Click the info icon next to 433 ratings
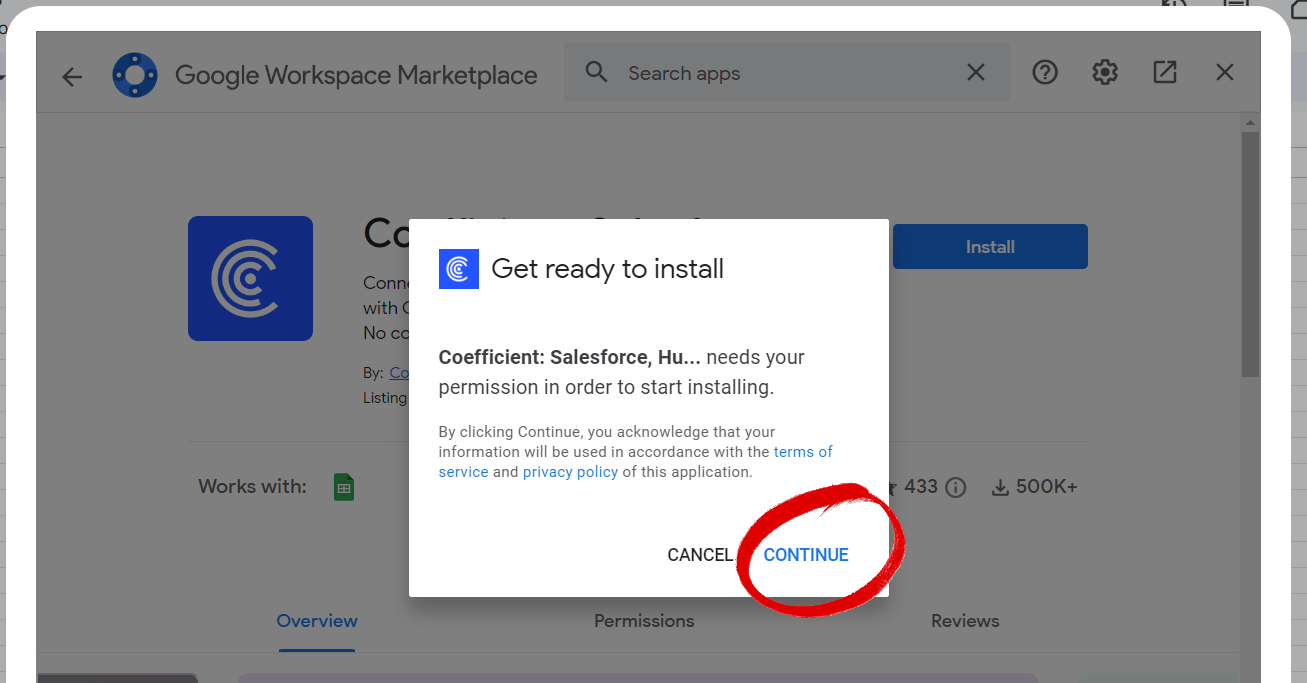Viewport: 1307px width, 683px height. 956,488
